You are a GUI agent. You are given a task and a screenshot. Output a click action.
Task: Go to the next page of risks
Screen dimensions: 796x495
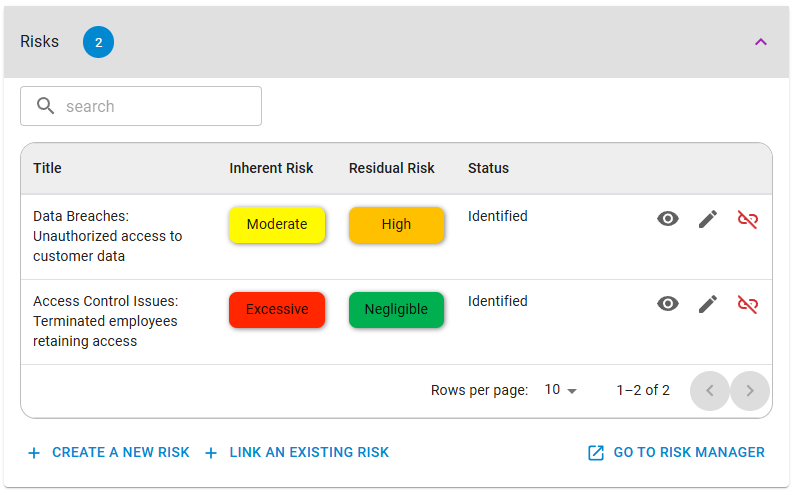click(750, 390)
